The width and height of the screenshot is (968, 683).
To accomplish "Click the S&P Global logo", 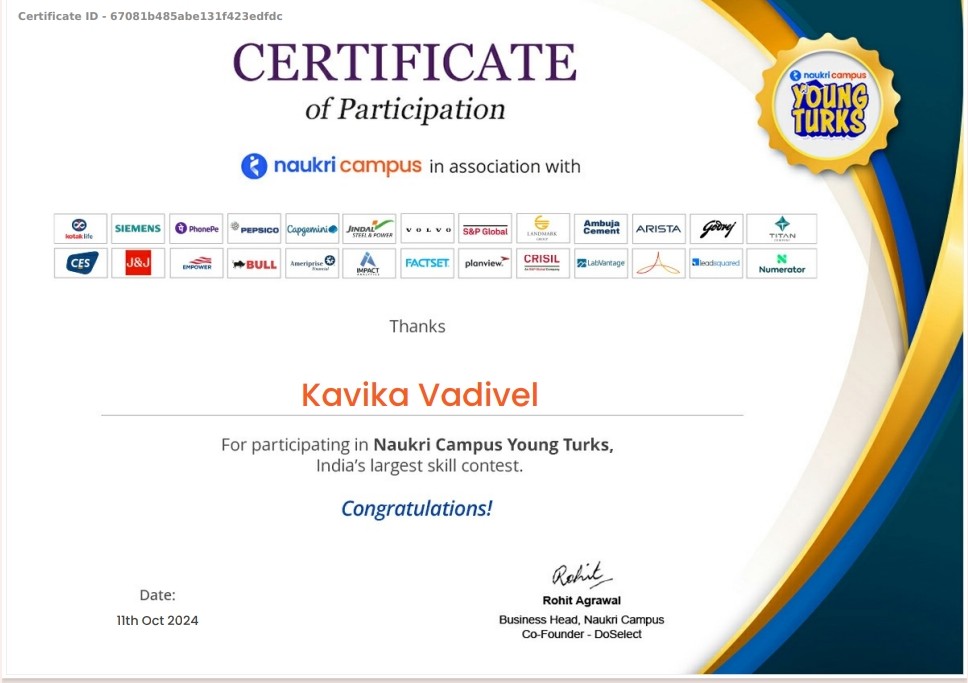I will (485, 229).
